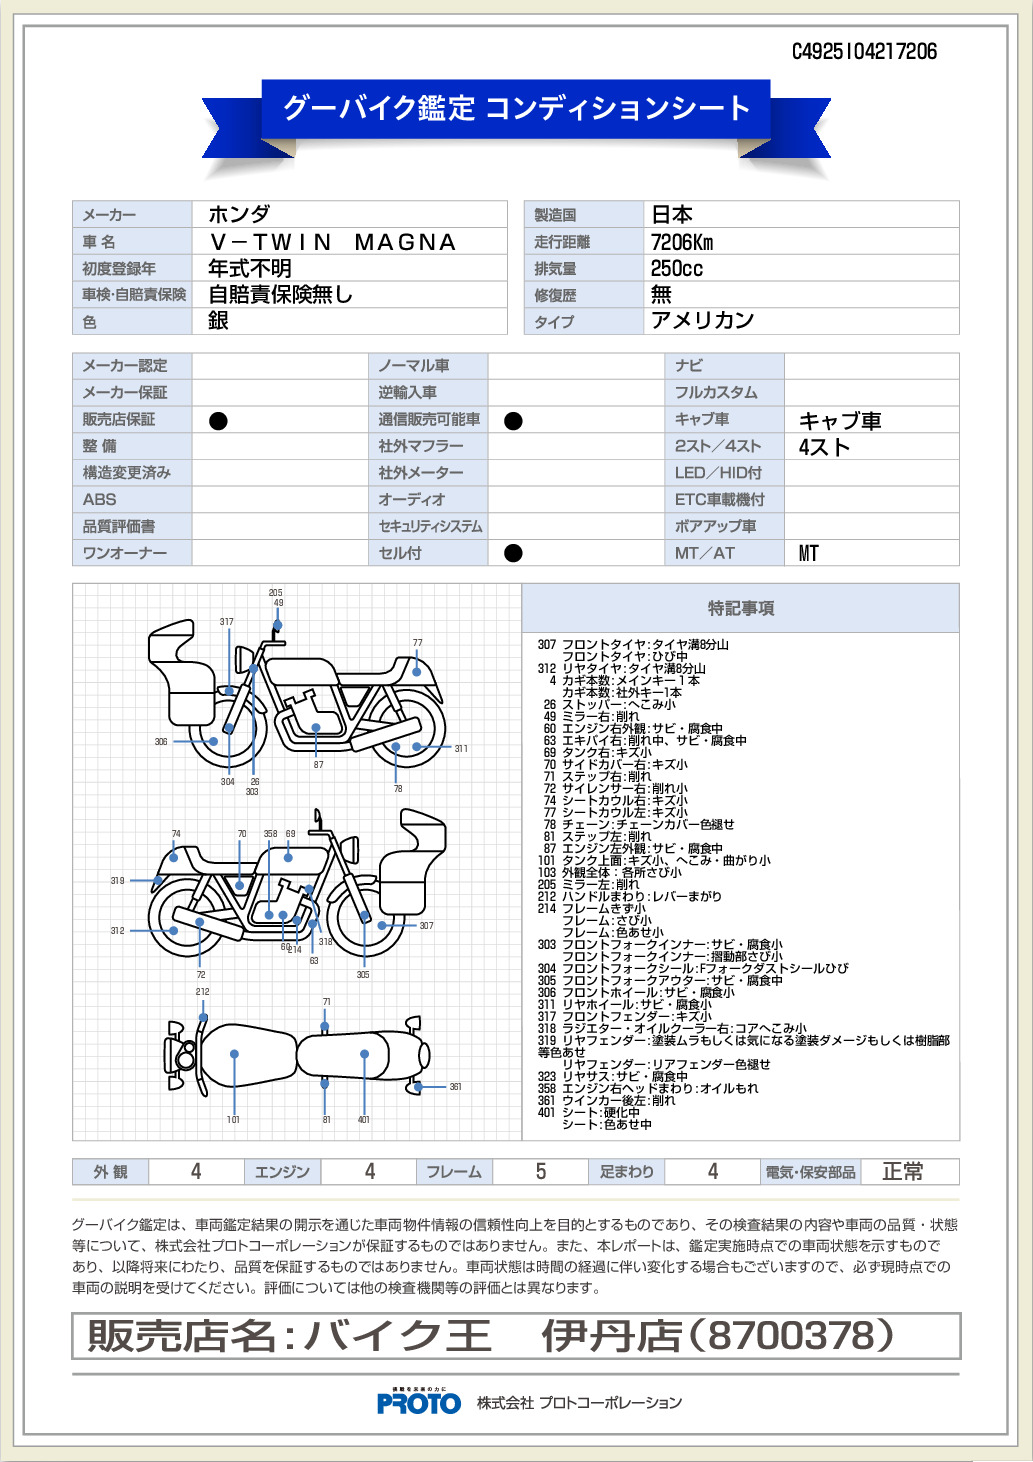Click damage marker 101 on tank top
The height and width of the screenshot is (1462, 1033).
coord(234,1054)
